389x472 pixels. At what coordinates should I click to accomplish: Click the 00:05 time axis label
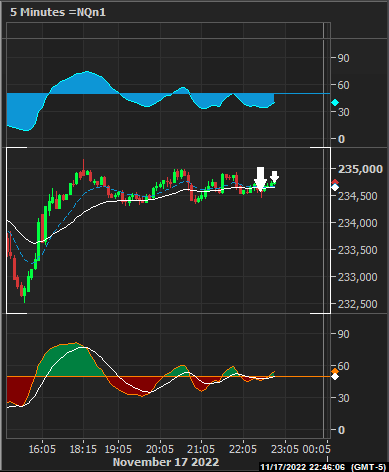tap(316, 449)
